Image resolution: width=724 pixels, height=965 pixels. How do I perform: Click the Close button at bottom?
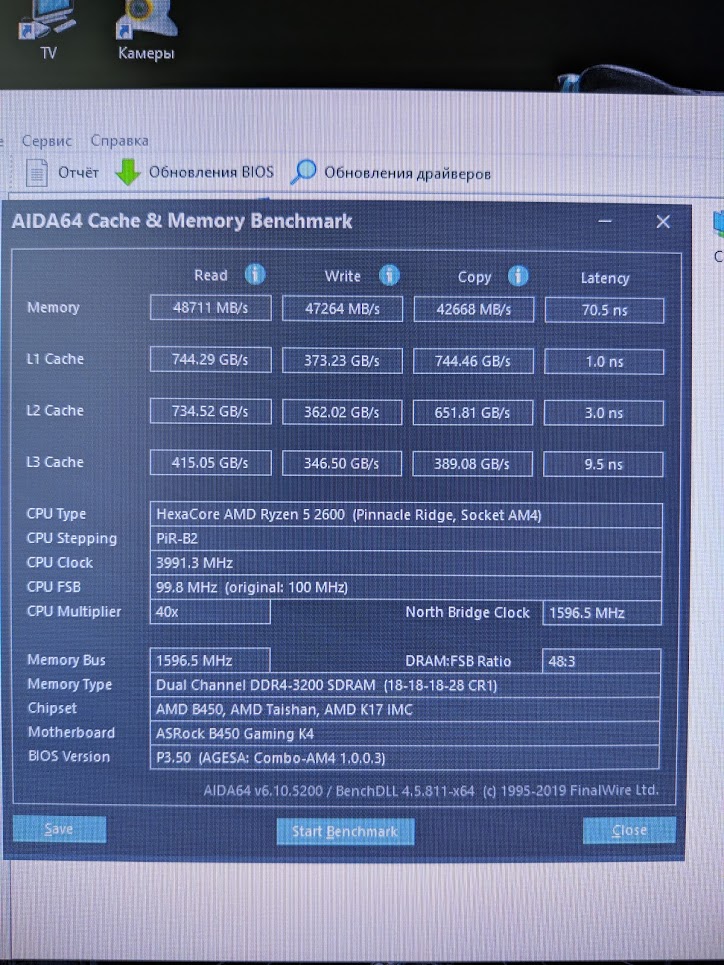point(629,830)
